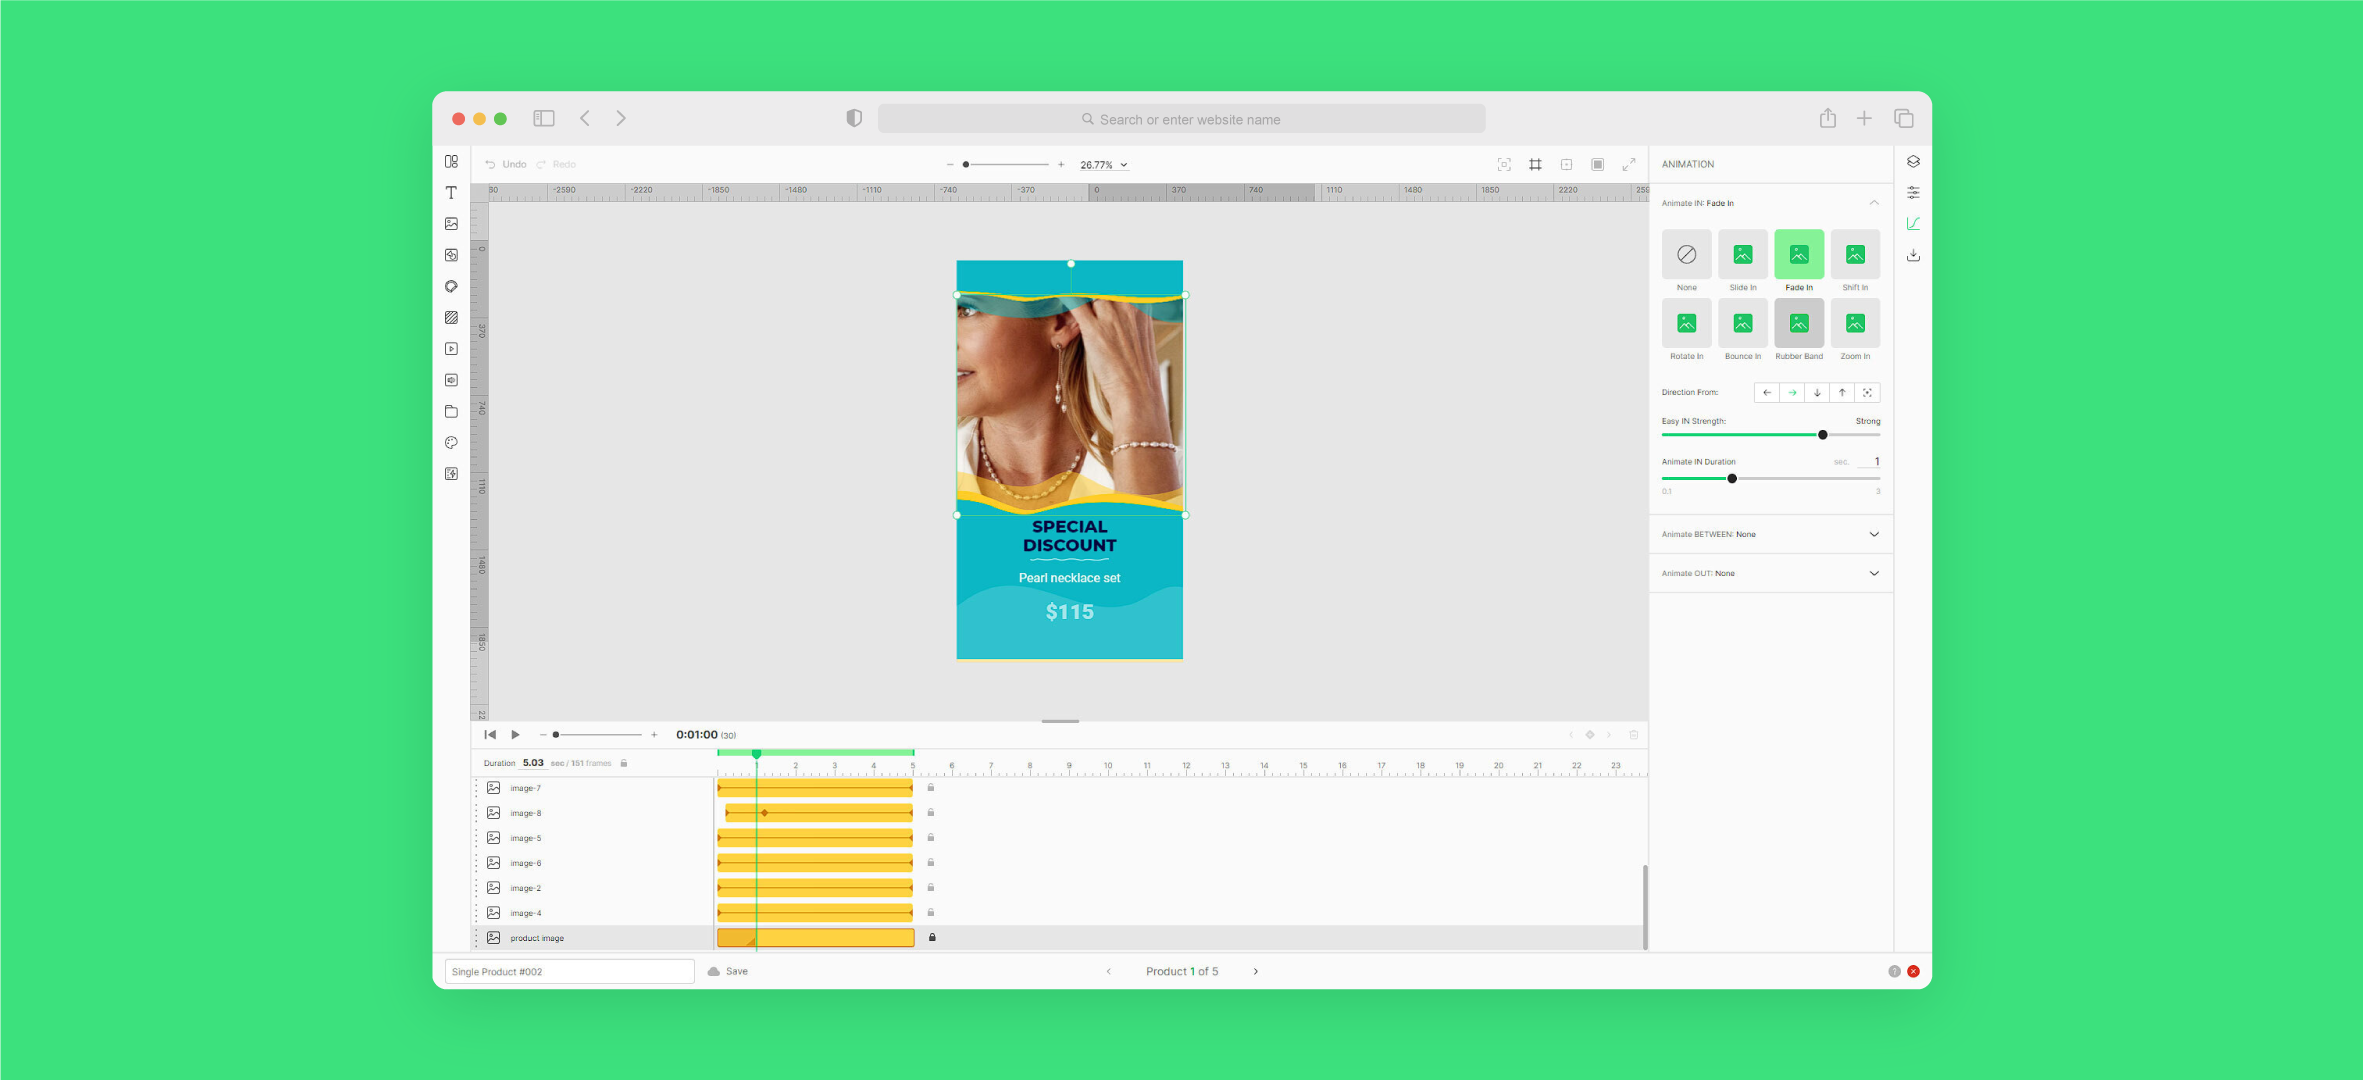
Task: Unlock the product image layer
Action: (932, 938)
